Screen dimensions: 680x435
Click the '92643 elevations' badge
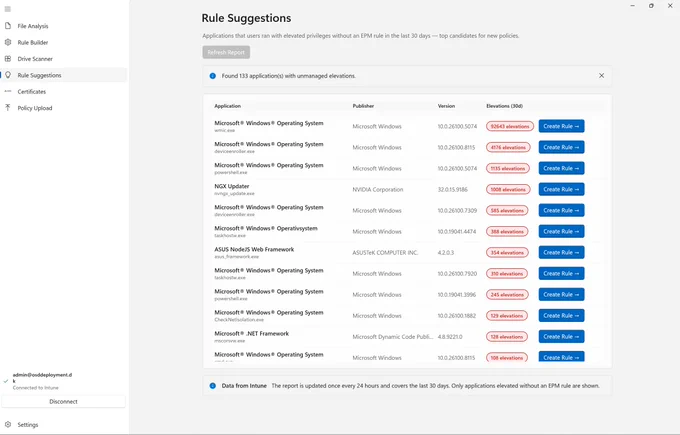pyautogui.click(x=510, y=126)
